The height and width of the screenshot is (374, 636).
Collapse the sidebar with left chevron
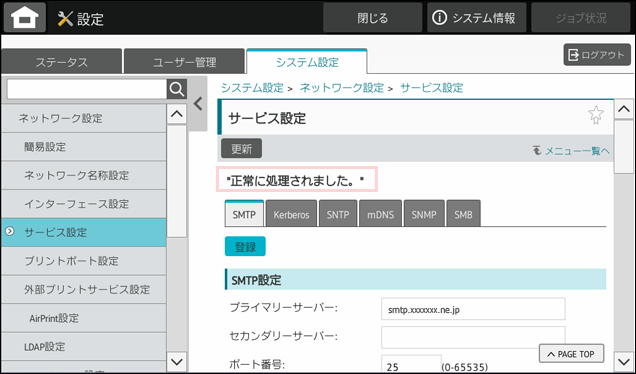tap(198, 104)
